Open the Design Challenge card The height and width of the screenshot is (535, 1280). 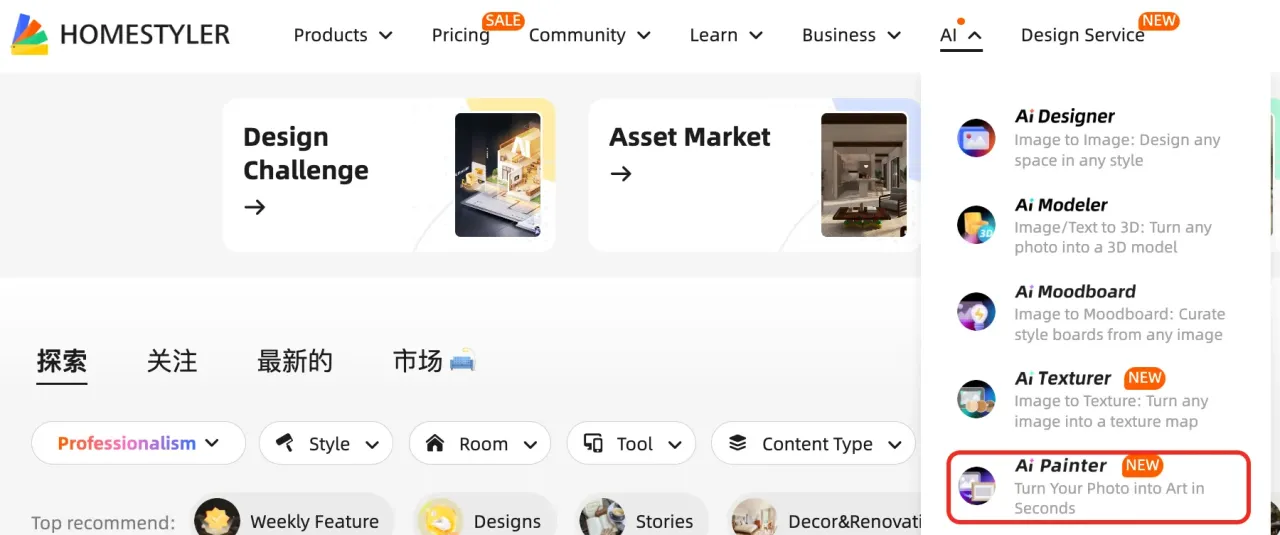[x=389, y=175]
